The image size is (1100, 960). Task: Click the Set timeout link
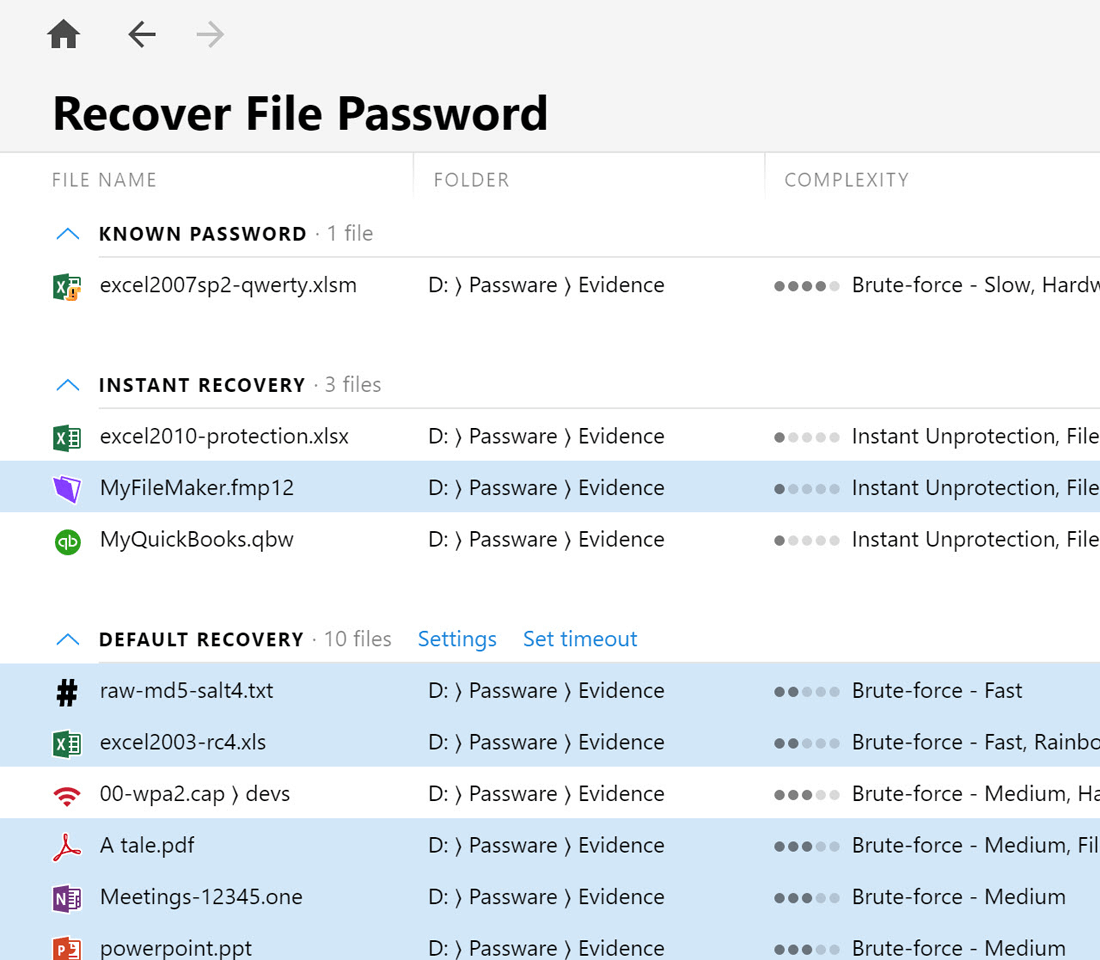(580, 639)
